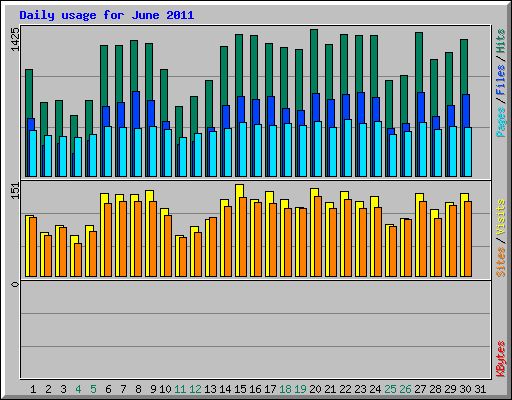Click the blue files bar for day 8

136,109
